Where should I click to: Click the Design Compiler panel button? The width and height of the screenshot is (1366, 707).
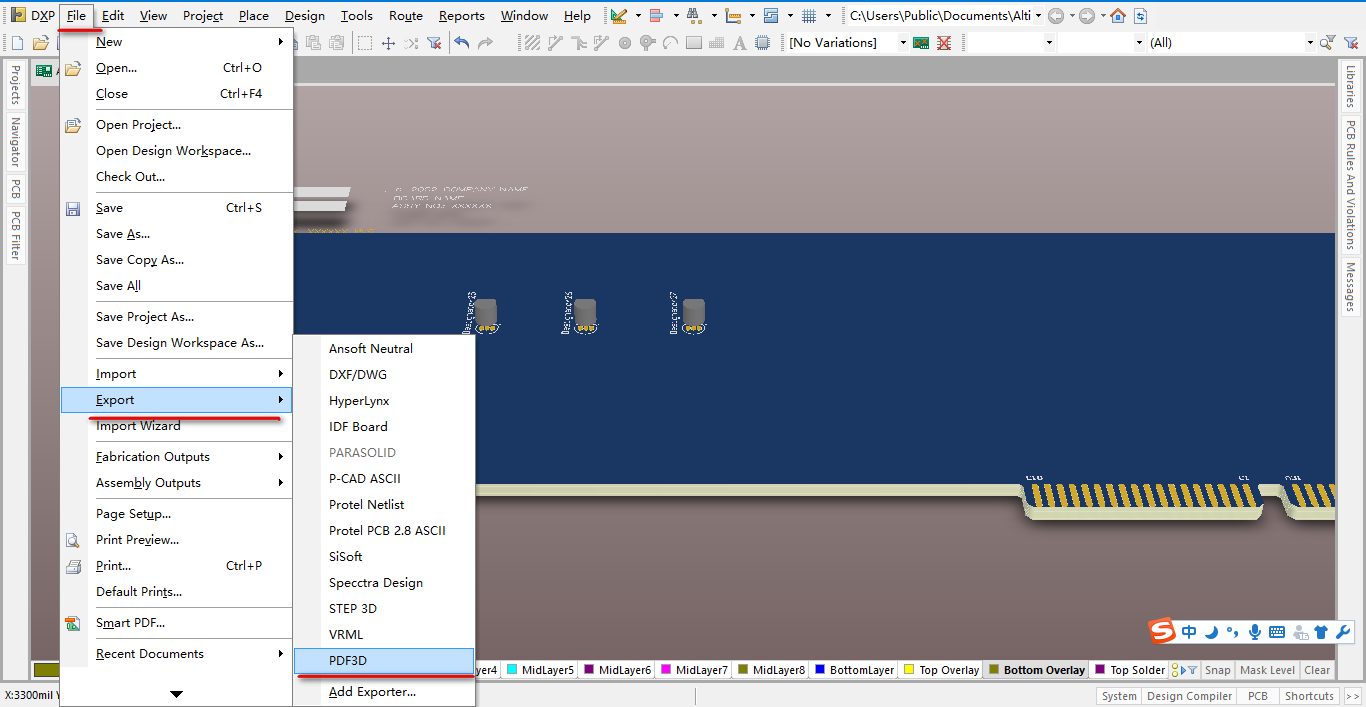(1189, 696)
